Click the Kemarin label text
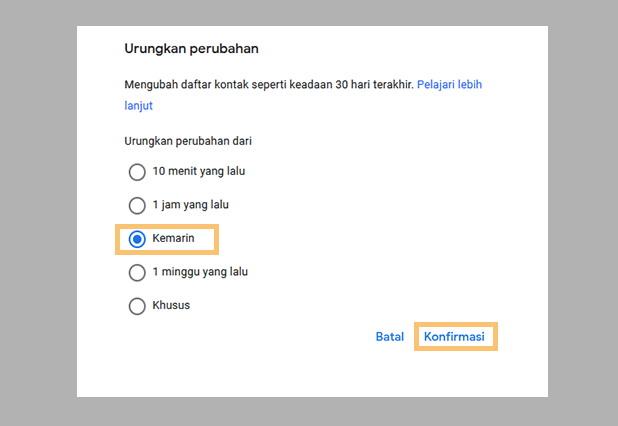The height and width of the screenshot is (426, 618). [173, 239]
